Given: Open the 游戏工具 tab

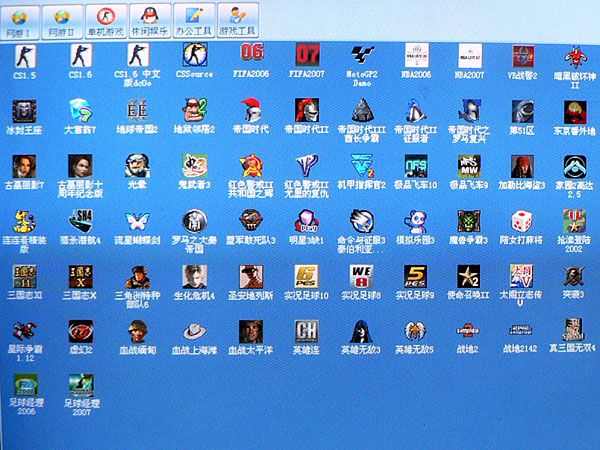Looking at the screenshot, I should point(239,19).
